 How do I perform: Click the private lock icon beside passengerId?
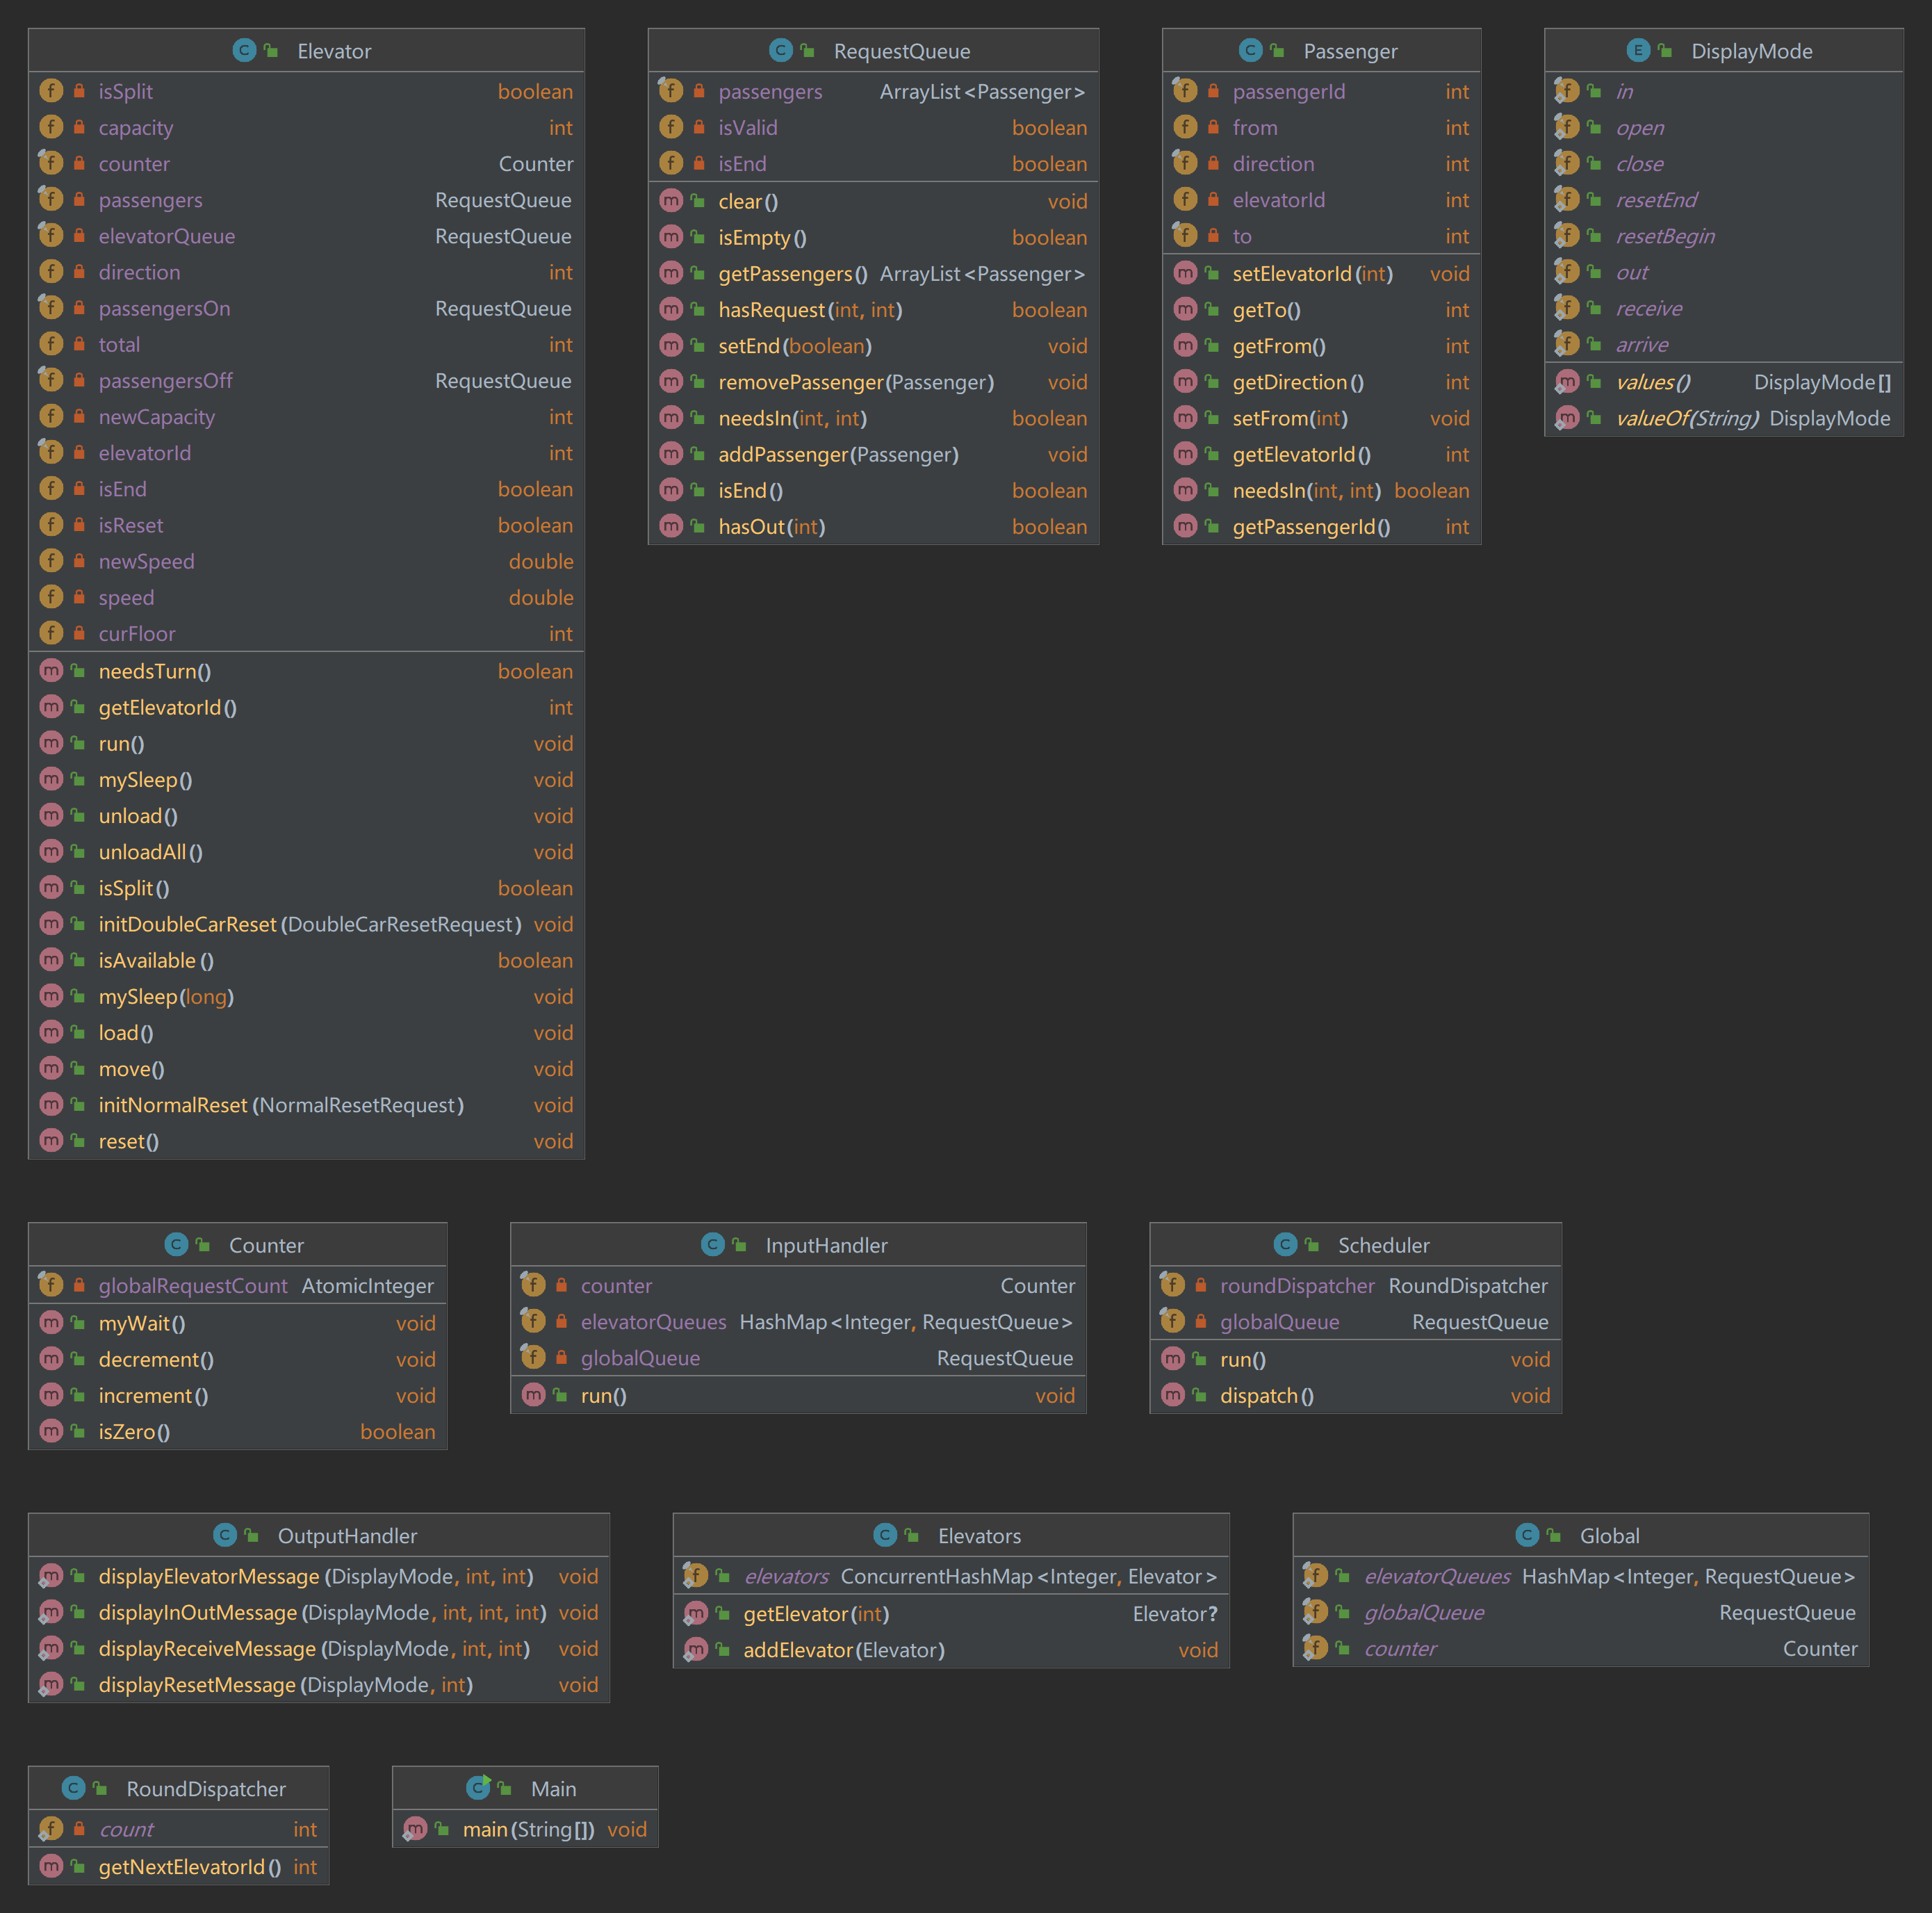tap(1213, 91)
